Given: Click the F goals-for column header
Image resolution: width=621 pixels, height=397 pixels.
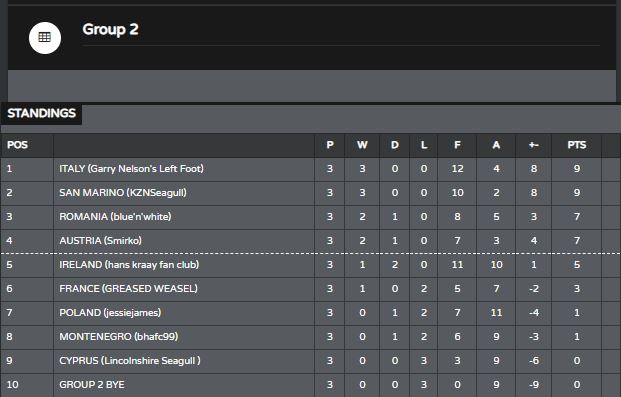Looking at the screenshot, I should (x=457, y=145).
